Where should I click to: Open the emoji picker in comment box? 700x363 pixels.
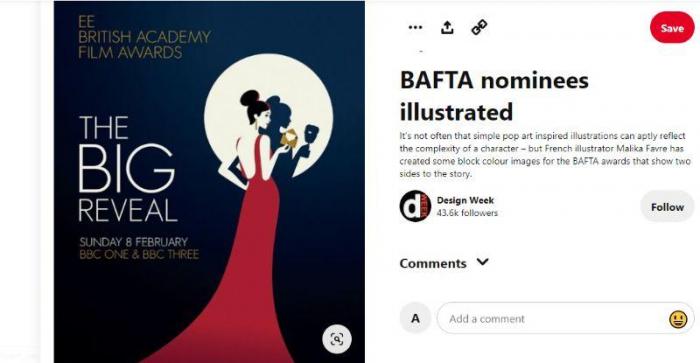[678, 319]
